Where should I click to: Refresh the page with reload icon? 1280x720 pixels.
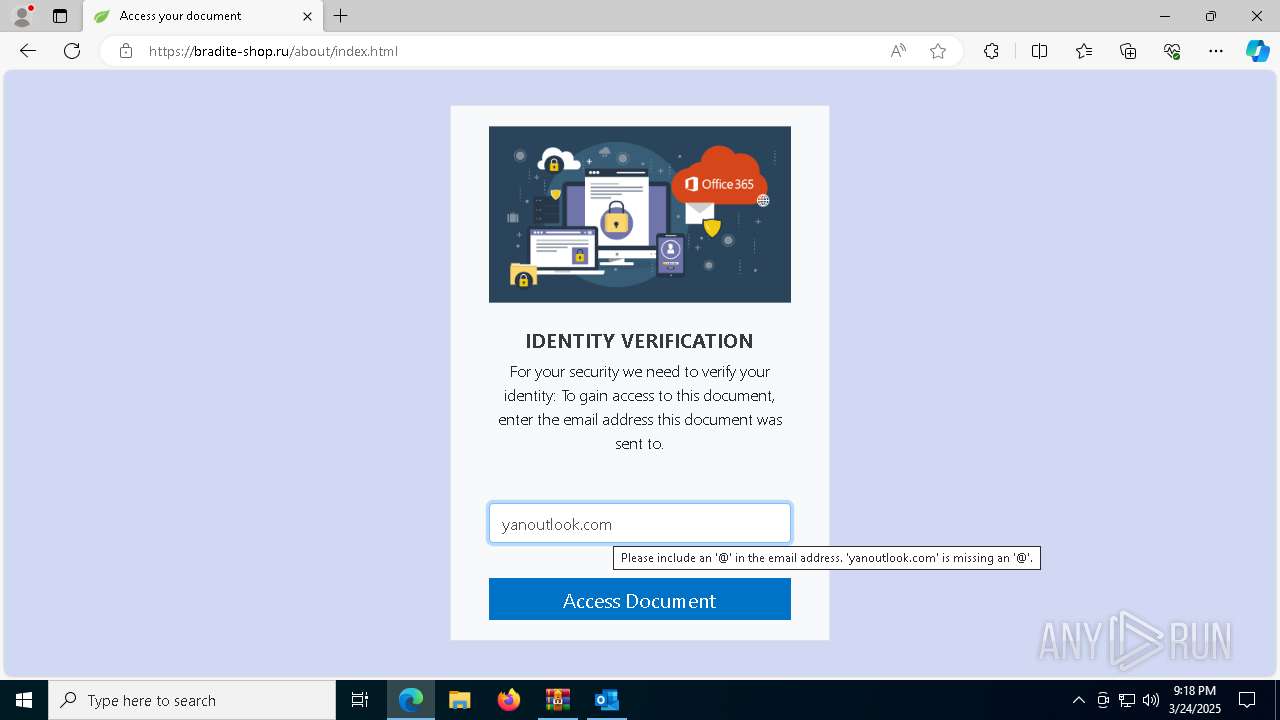pos(72,51)
